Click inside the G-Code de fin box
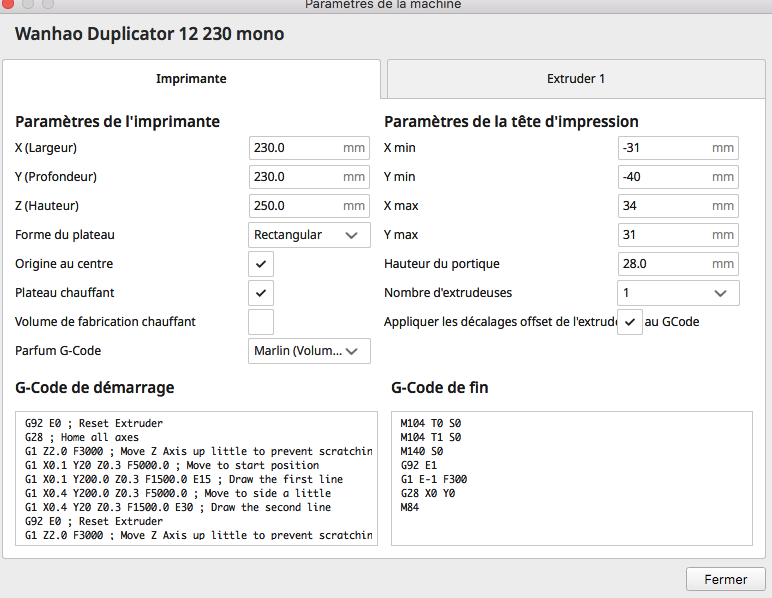Viewport: 772px width, 598px height. (572, 478)
